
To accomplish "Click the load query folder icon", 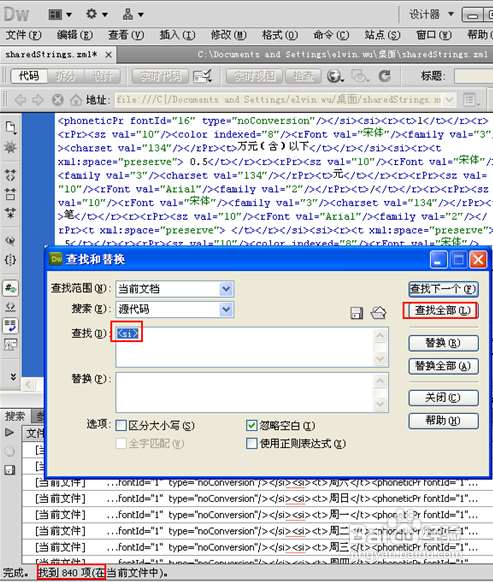I will tap(379, 313).
